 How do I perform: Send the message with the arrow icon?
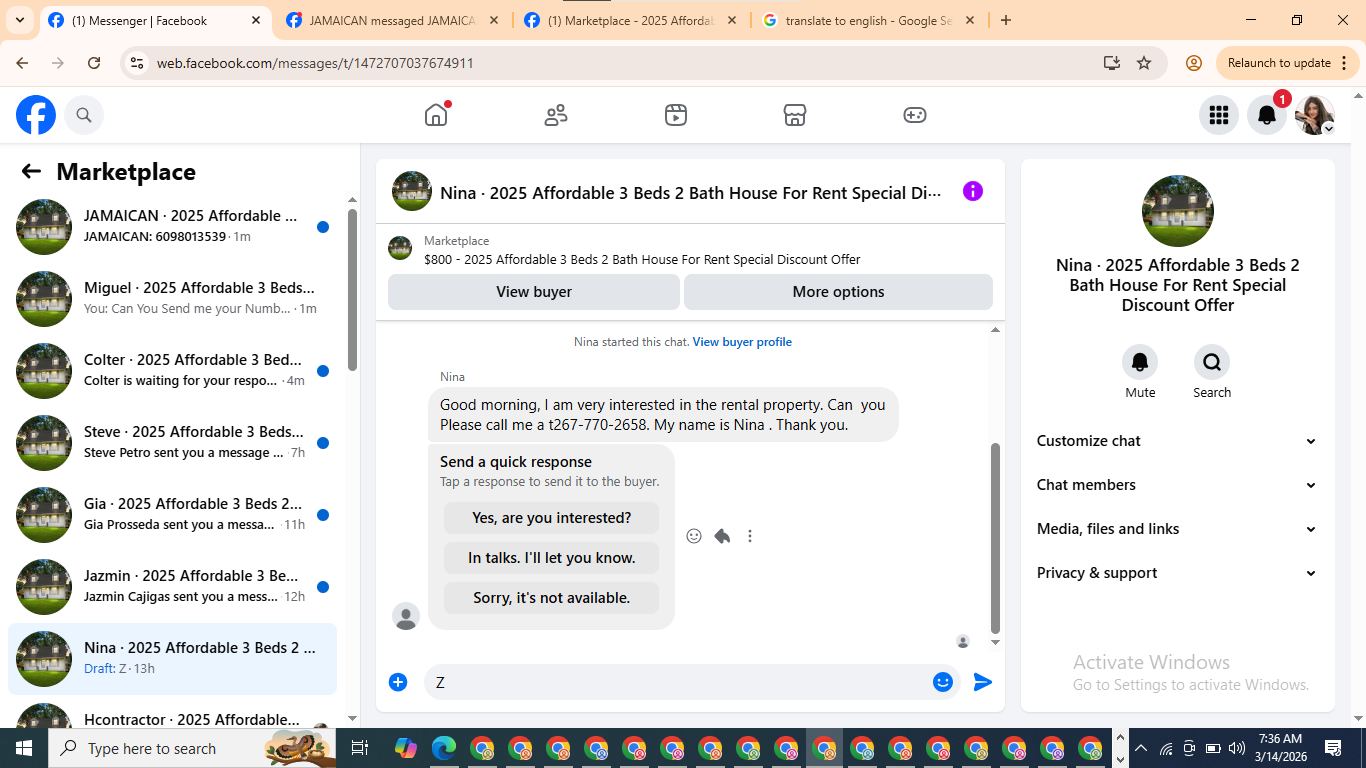(983, 682)
